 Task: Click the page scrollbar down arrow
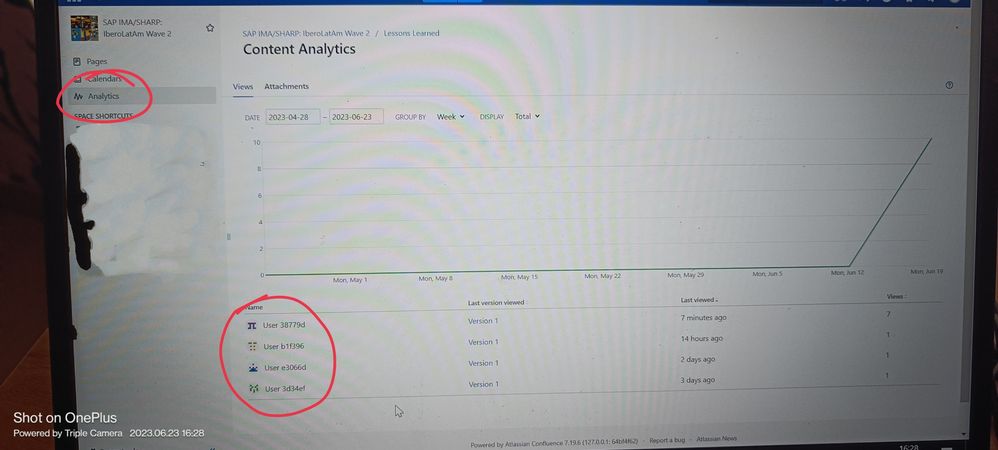(964, 433)
